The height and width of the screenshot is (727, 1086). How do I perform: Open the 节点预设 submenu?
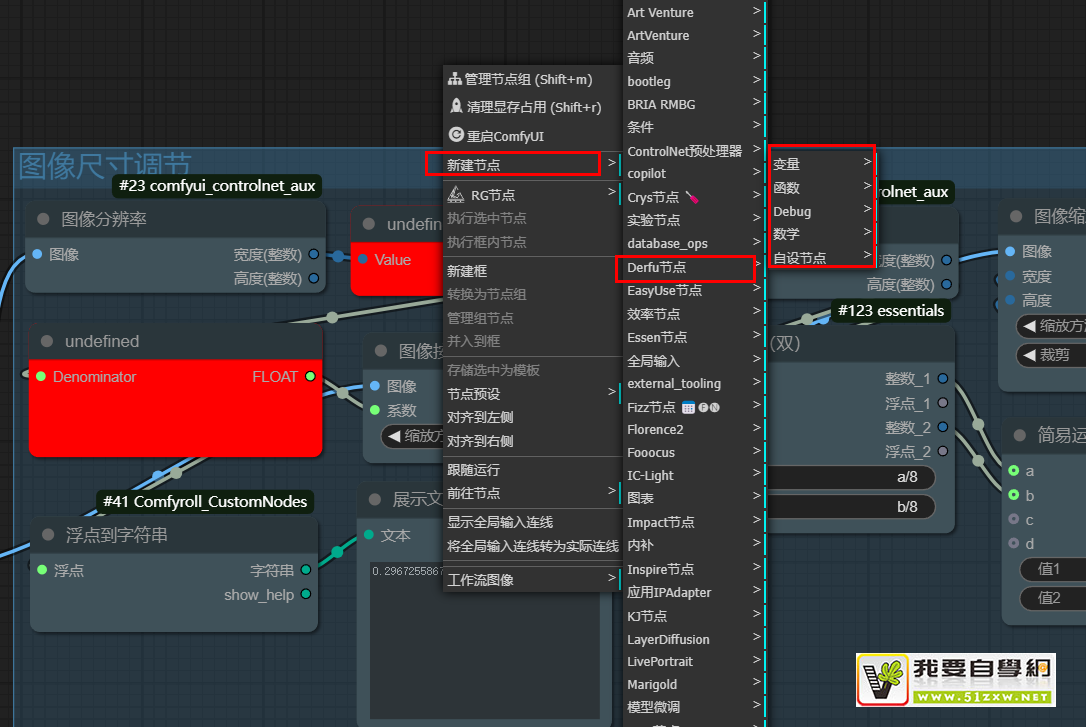[530, 394]
